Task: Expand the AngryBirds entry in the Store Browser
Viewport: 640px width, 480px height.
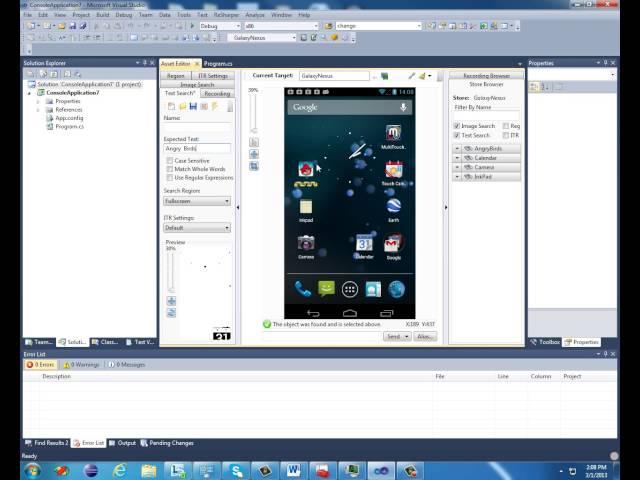Action: (458, 148)
